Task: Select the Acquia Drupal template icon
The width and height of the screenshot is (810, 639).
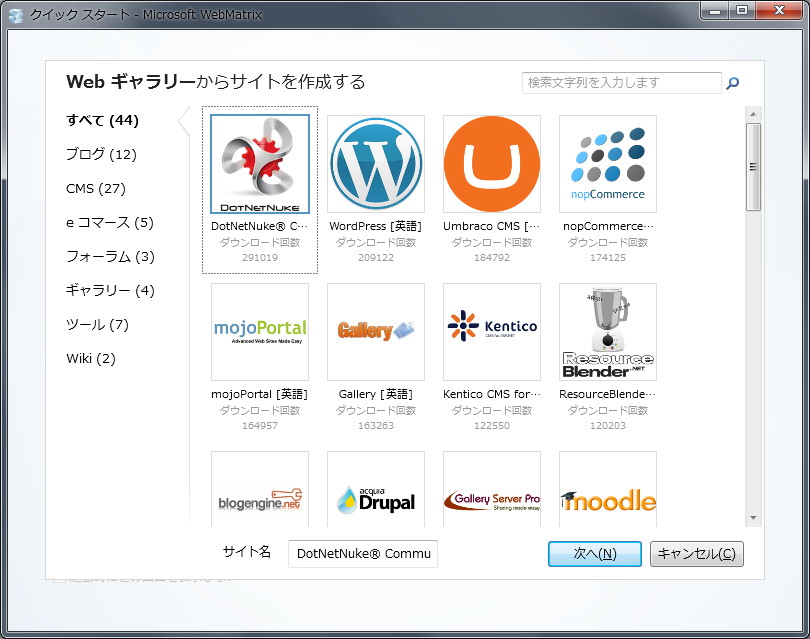Action: pos(375,497)
